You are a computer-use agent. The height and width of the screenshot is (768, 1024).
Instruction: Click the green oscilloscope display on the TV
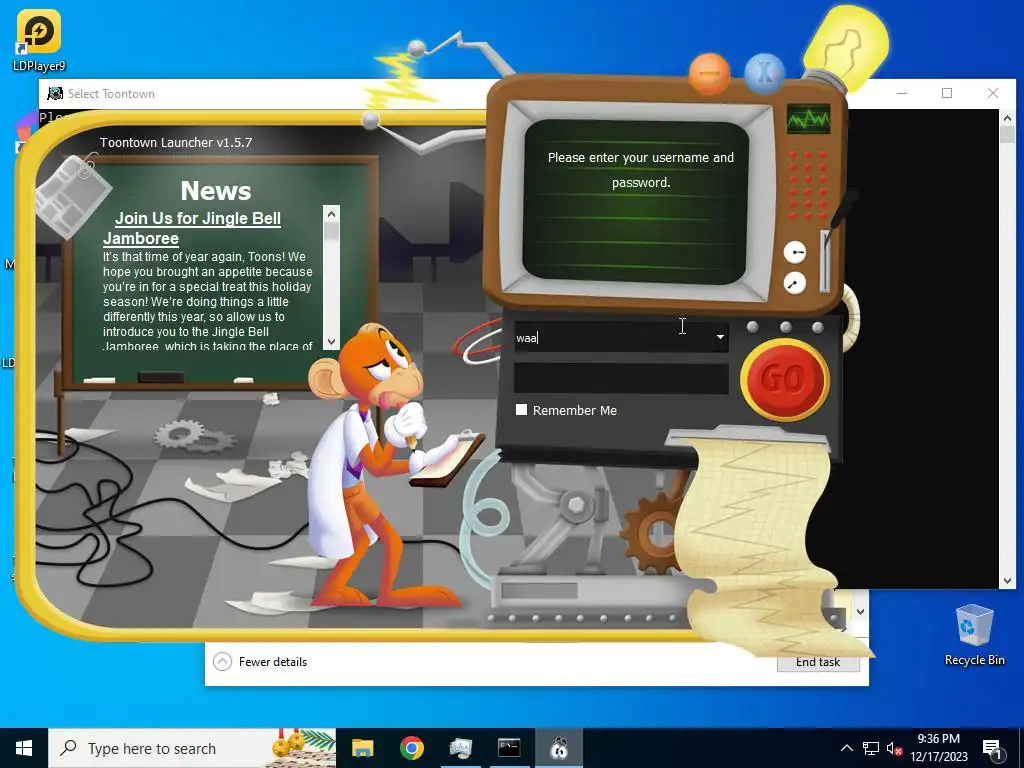click(808, 119)
